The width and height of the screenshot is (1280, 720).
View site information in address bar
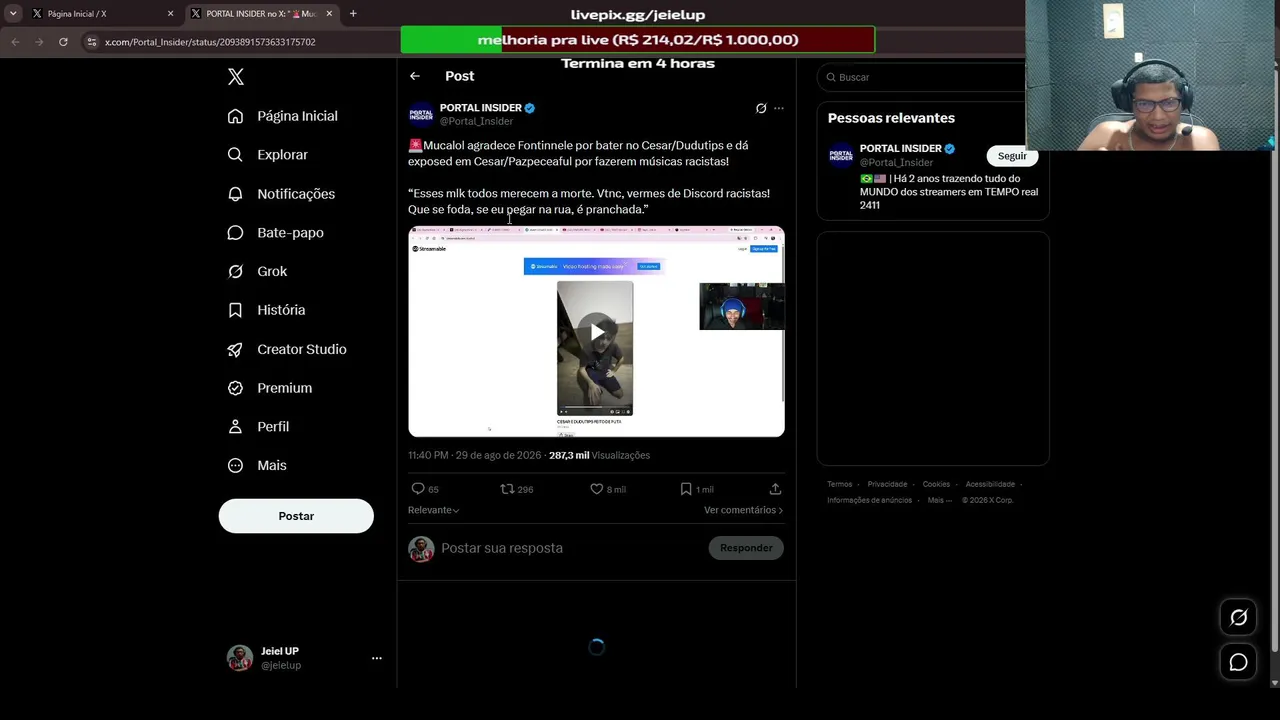(92, 42)
